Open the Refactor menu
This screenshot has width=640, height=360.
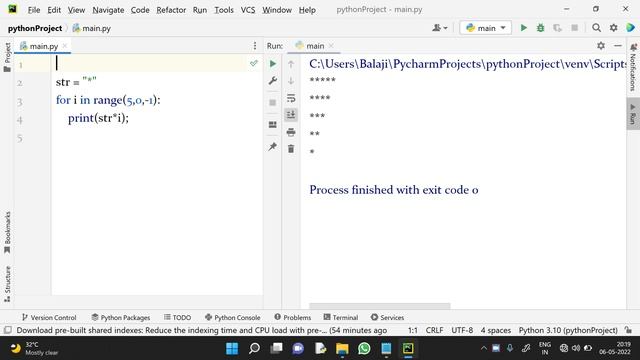pyautogui.click(x=171, y=10)
